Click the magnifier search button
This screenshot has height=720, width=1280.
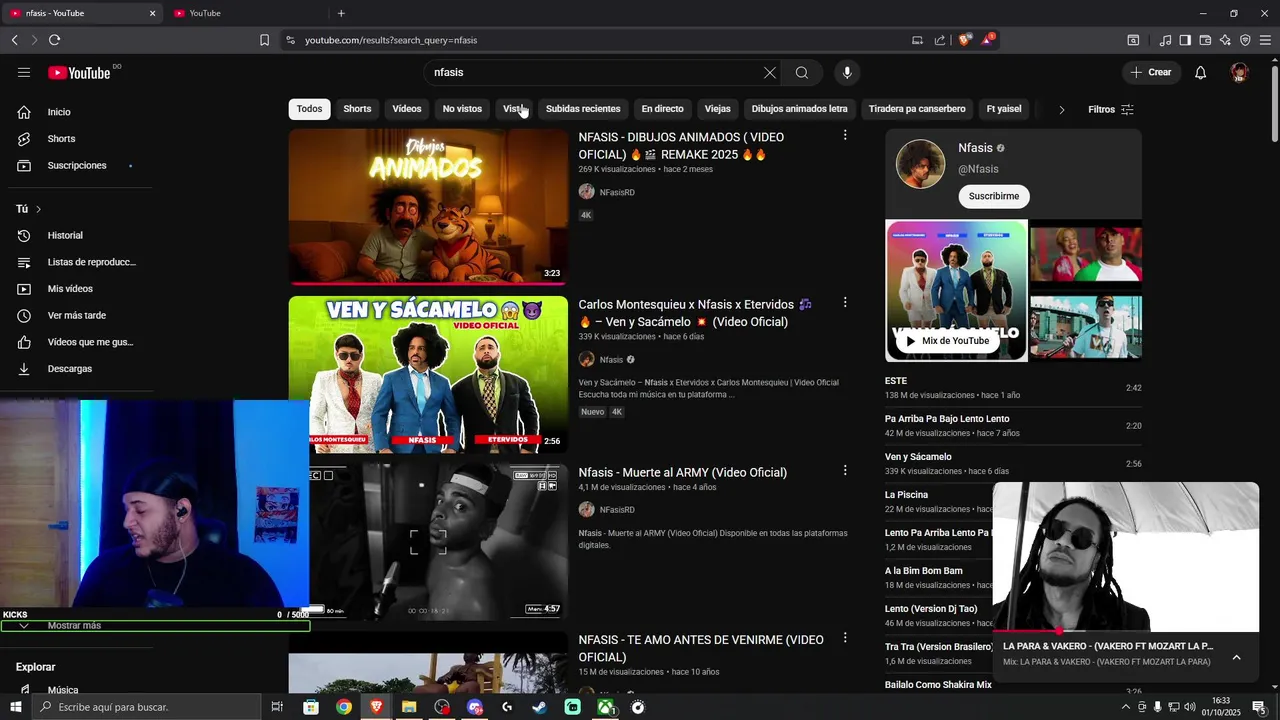(x=802, y=72)
